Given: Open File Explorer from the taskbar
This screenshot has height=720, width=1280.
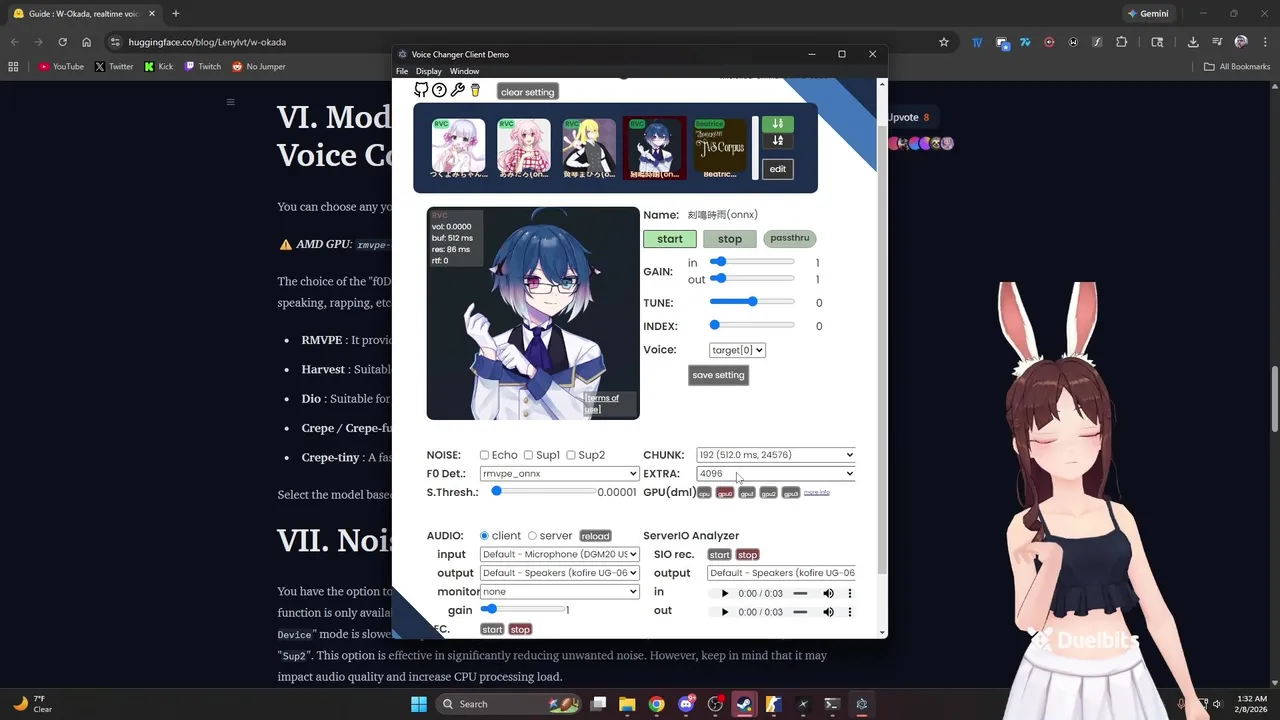Looking at the screenshot, I should click(627, 704).
